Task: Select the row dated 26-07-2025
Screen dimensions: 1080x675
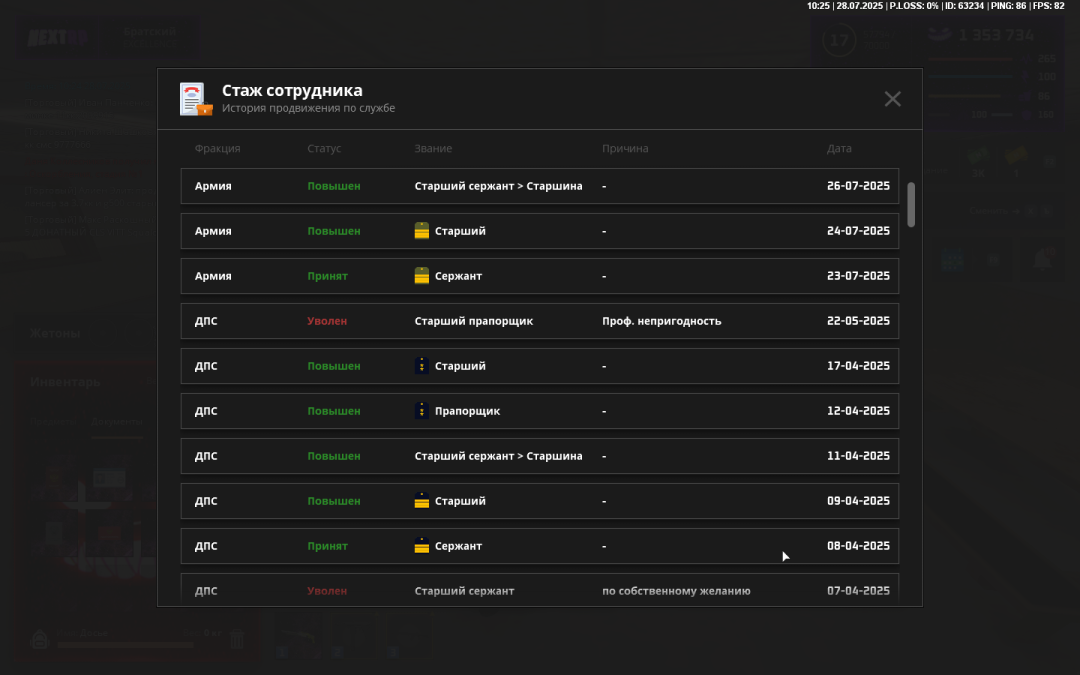Action: tap(539, 186)
